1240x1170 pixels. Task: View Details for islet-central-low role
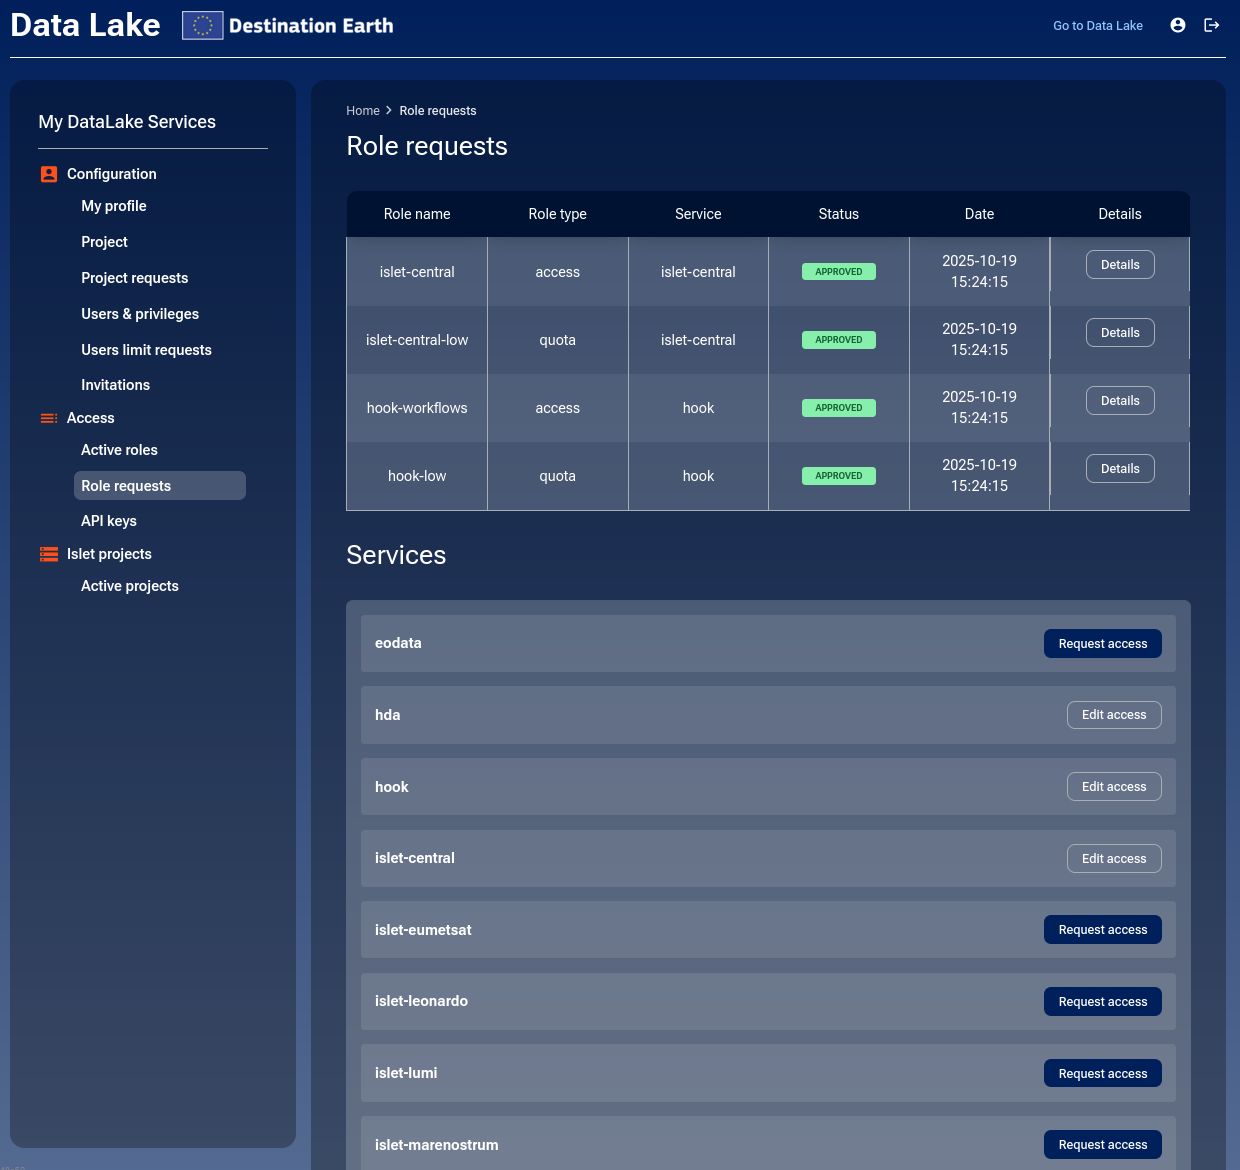[1120, 333]
